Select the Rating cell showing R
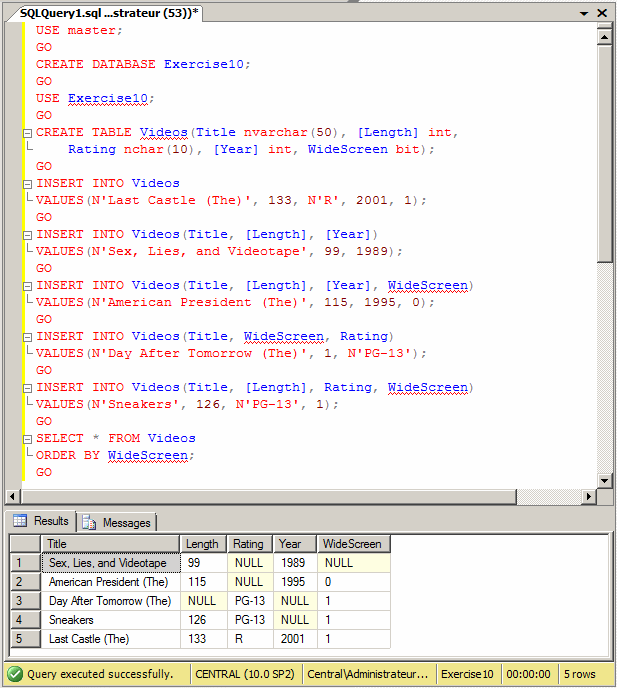617x688 pixels. coord(251,638)
